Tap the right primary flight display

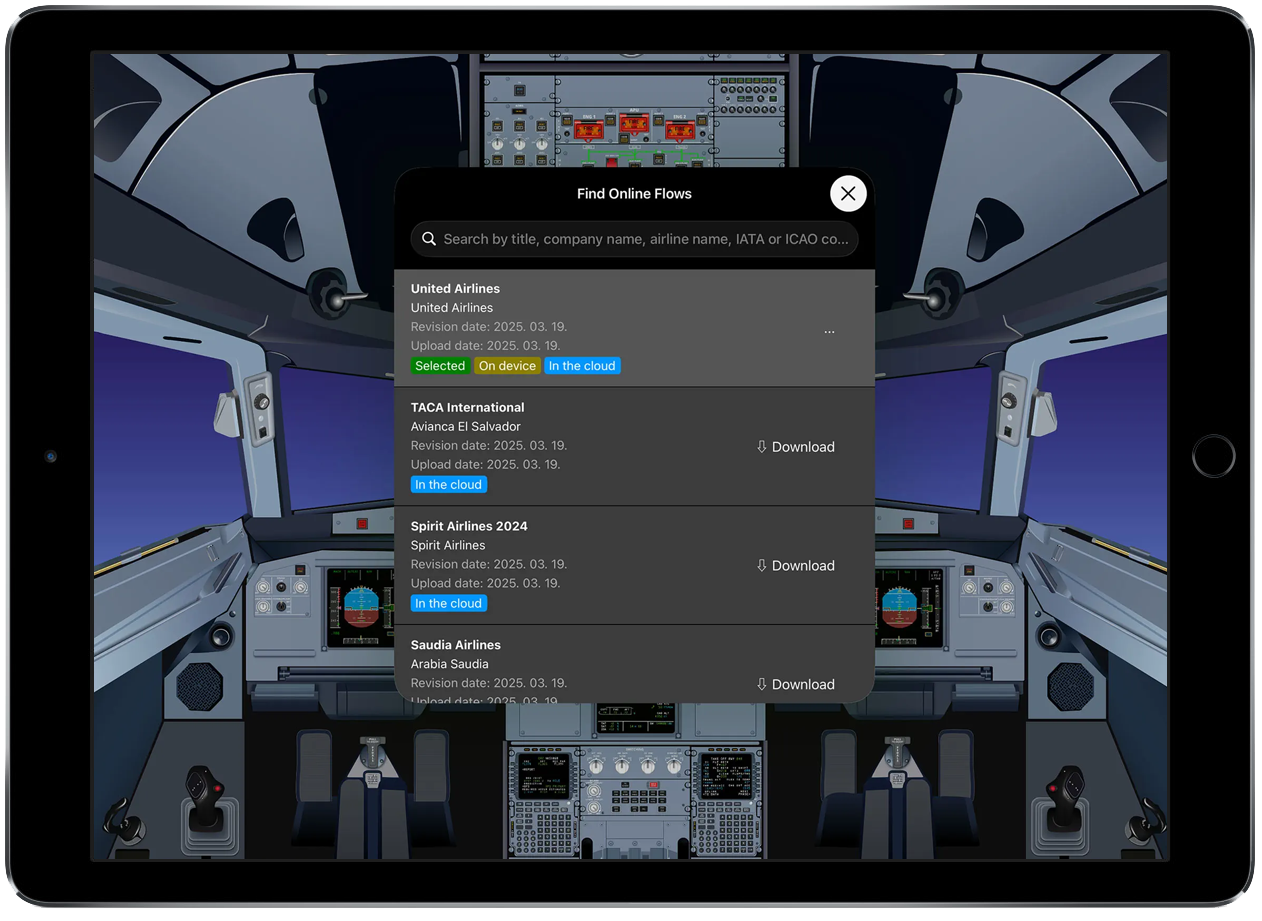tap(909, 607)
